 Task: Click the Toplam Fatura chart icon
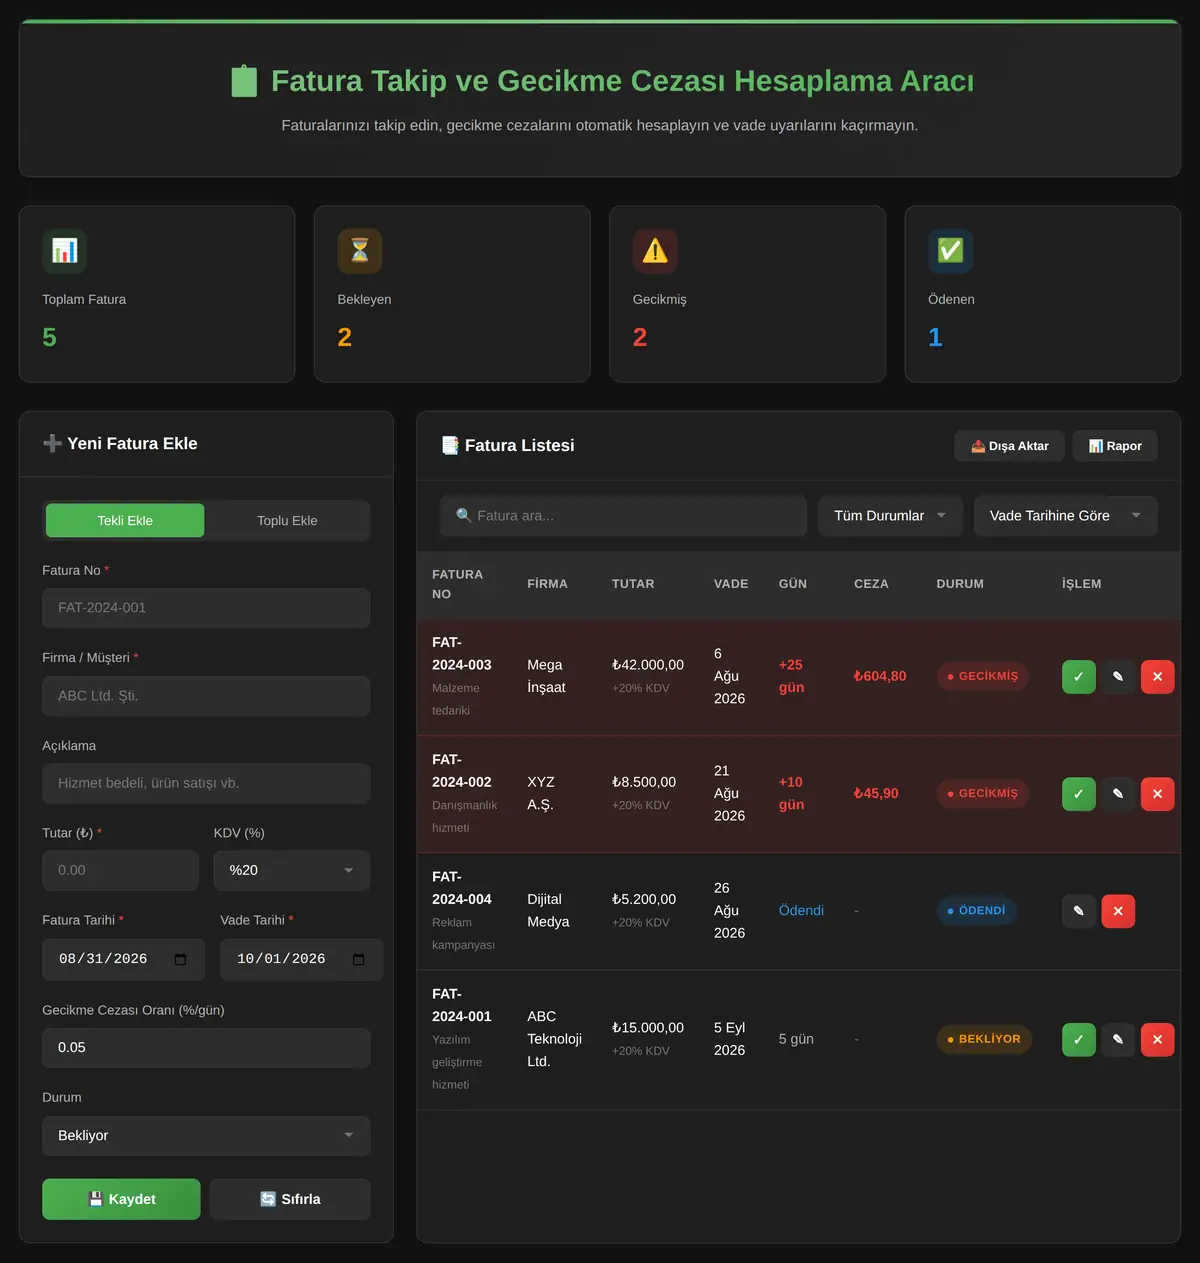point(64,251)
